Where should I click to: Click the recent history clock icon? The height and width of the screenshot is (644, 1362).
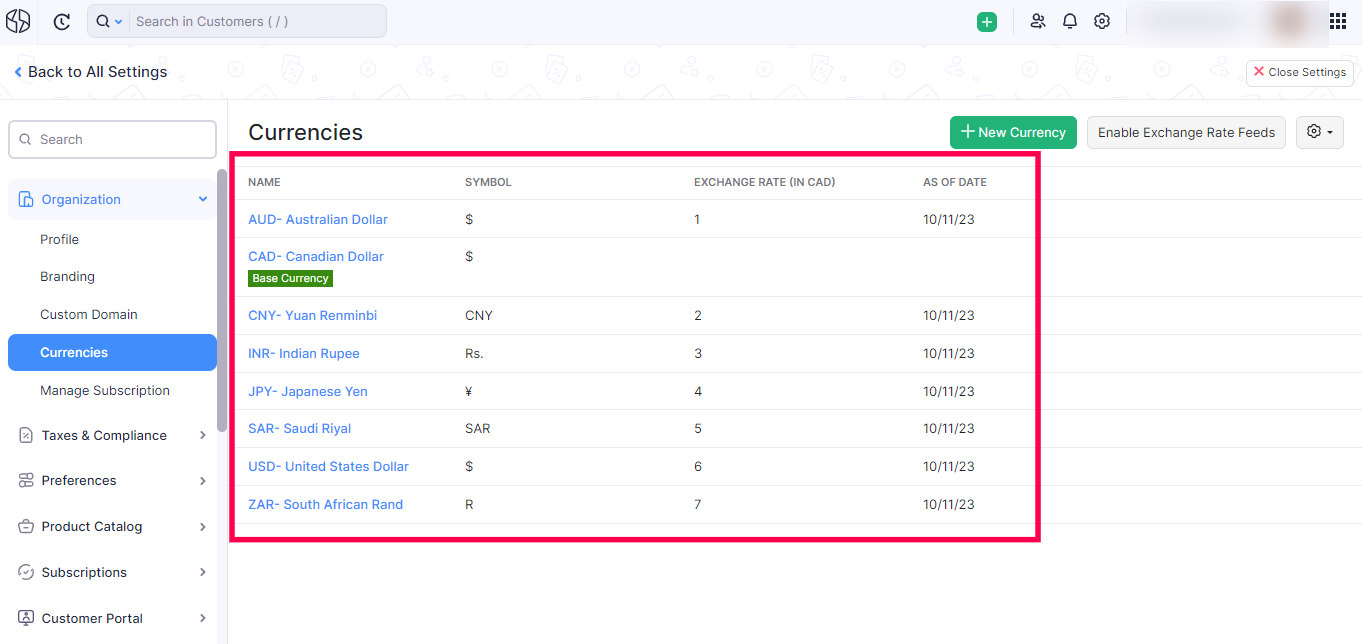point(62,21)
